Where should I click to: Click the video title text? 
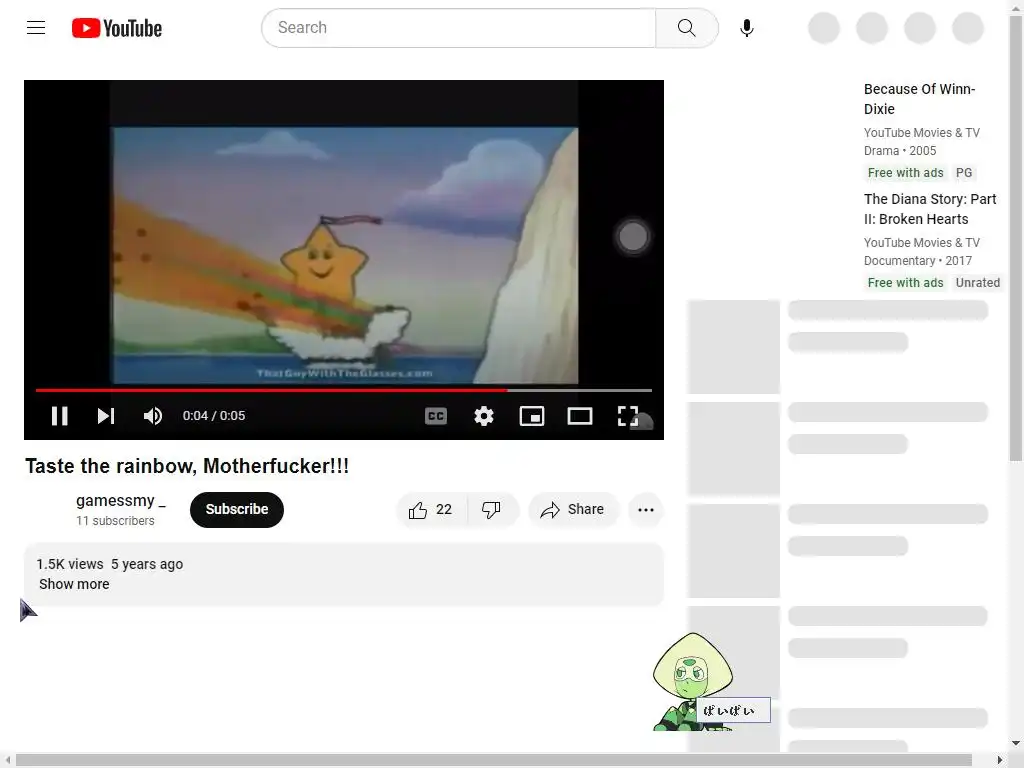pos(187,466)
